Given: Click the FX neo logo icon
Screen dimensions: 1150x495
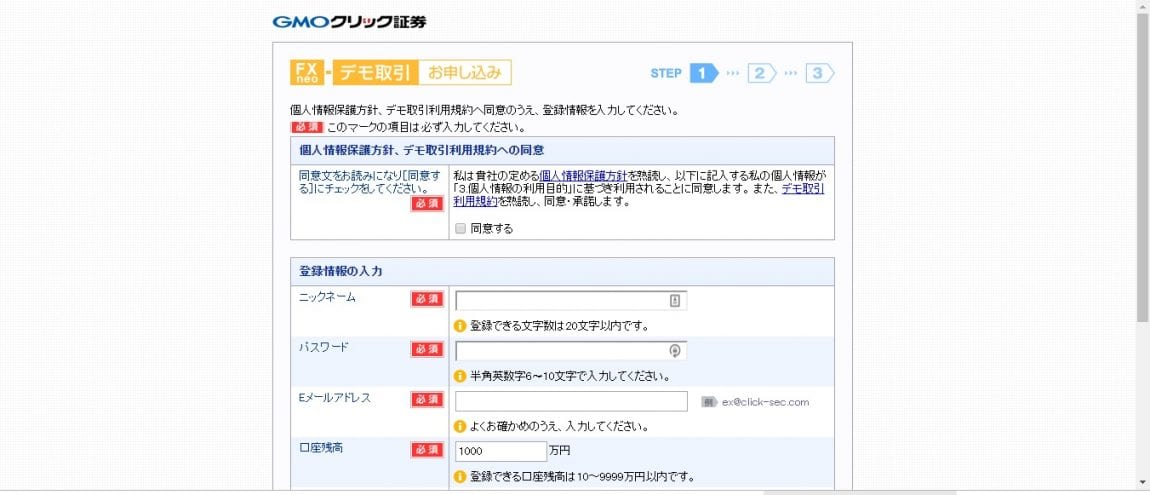Looking at the screenshot, I should 306,73.
